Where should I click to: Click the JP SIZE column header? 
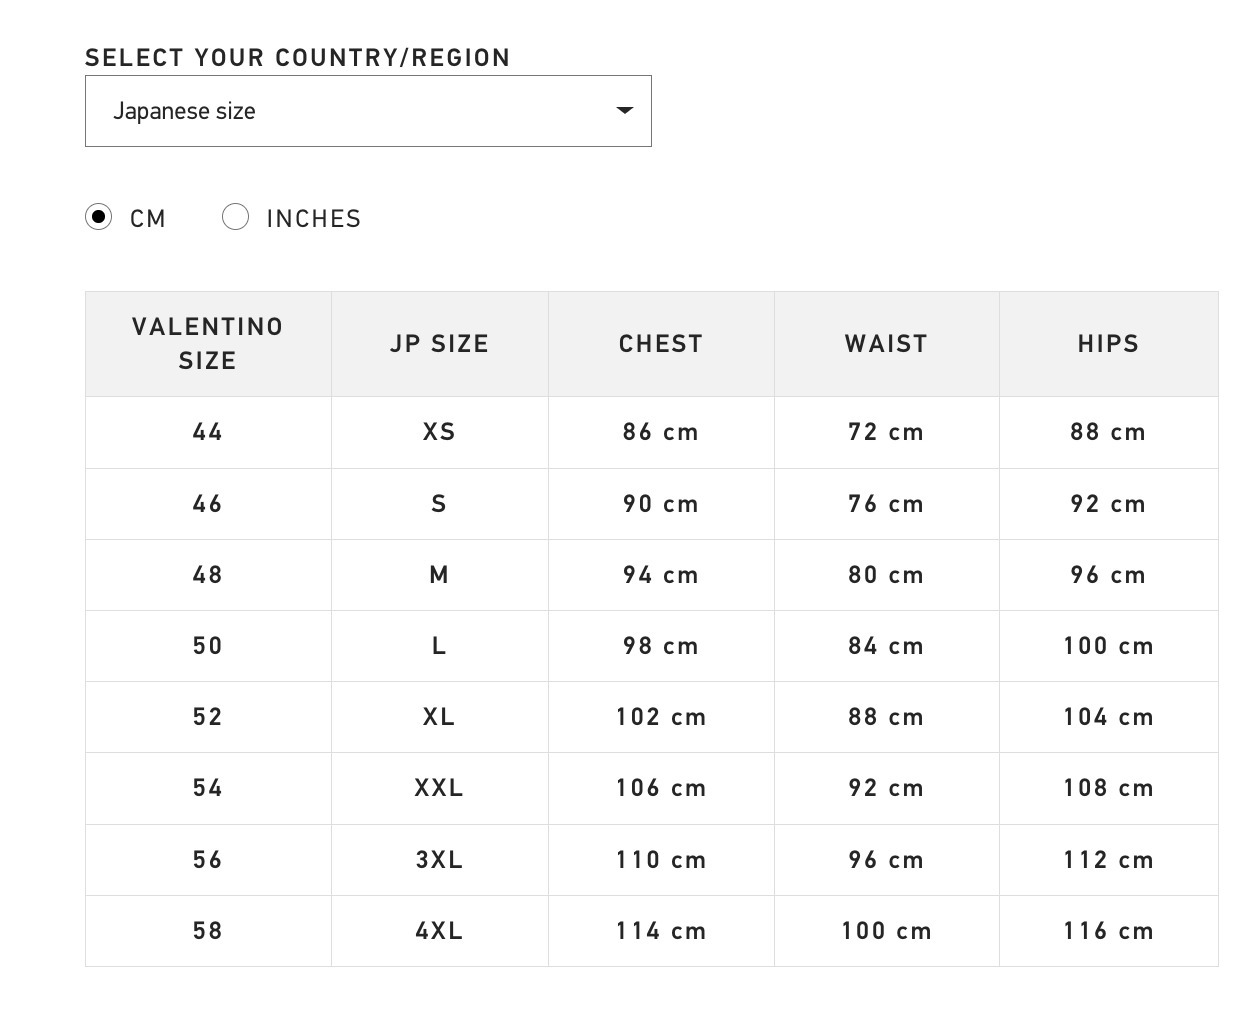[440, 344]
